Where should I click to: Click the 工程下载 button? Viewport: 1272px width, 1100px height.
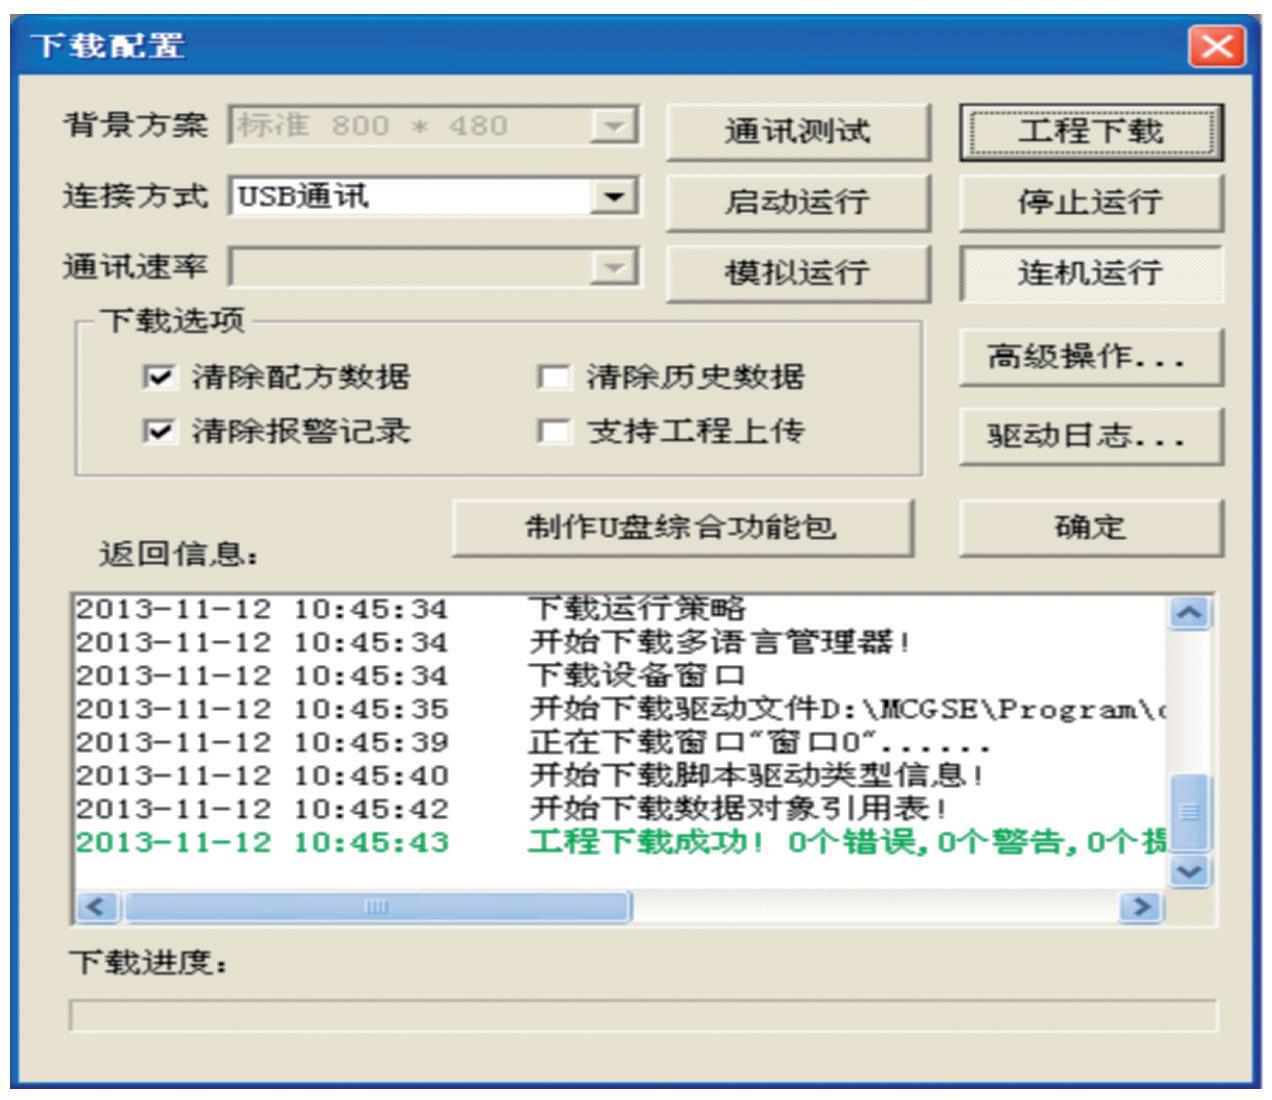click(1090, 132)
